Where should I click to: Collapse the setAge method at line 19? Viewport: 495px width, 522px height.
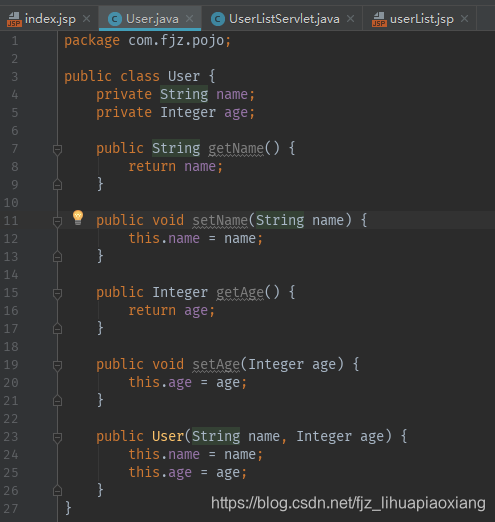57,366
